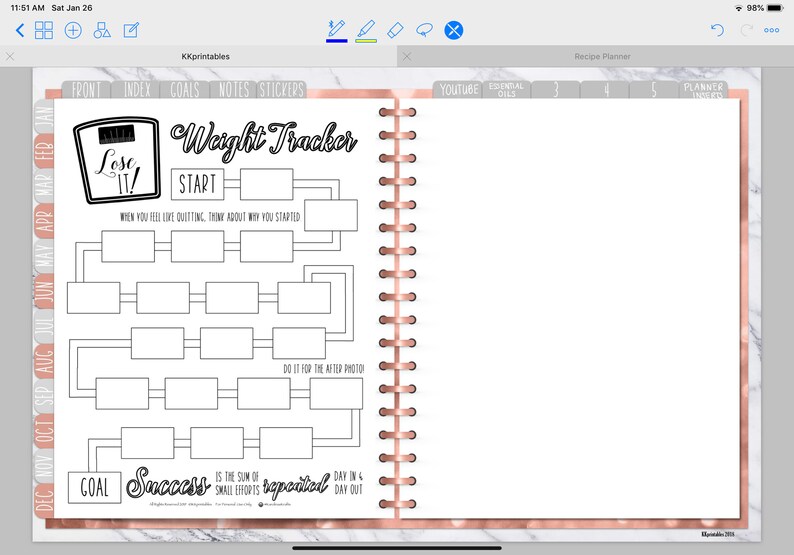Jump to the APR month tab

click(45, 221)
